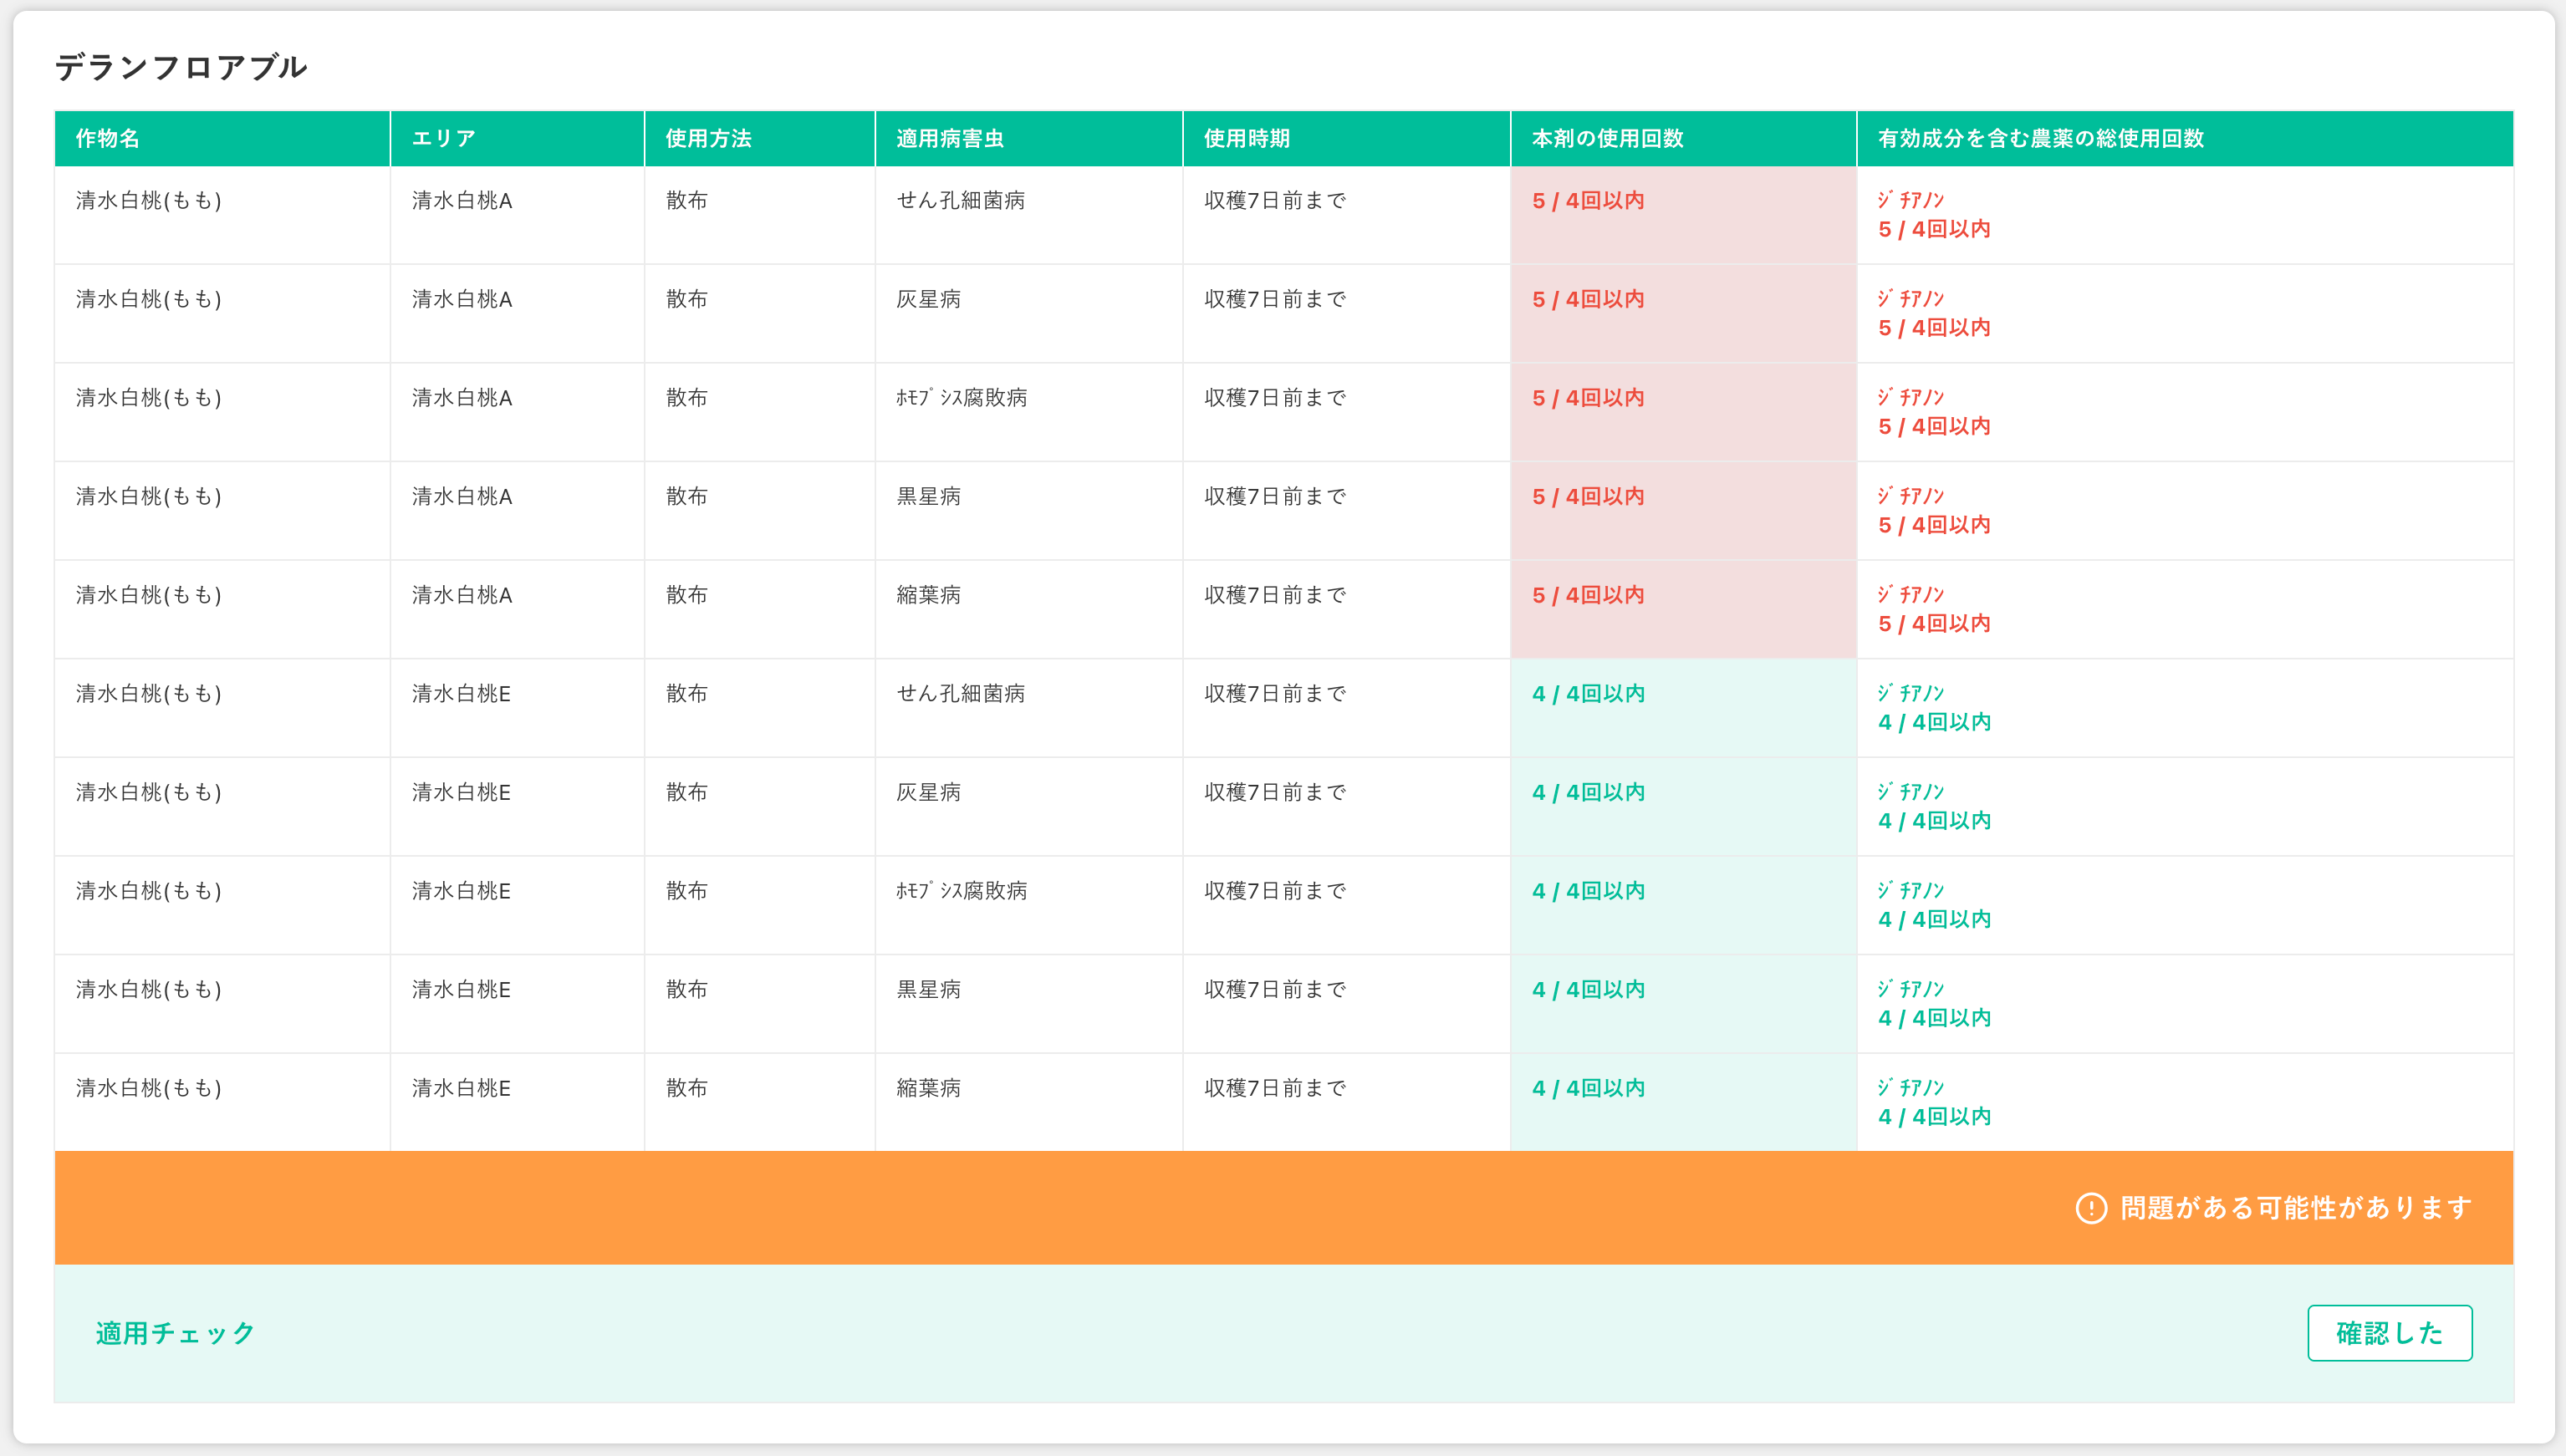The height and width of the screenshot is (1456, 2566).
Task: Click green 4 / 4回以内 count for 清水白桃E 灰星病
Action: (1588, 792)
